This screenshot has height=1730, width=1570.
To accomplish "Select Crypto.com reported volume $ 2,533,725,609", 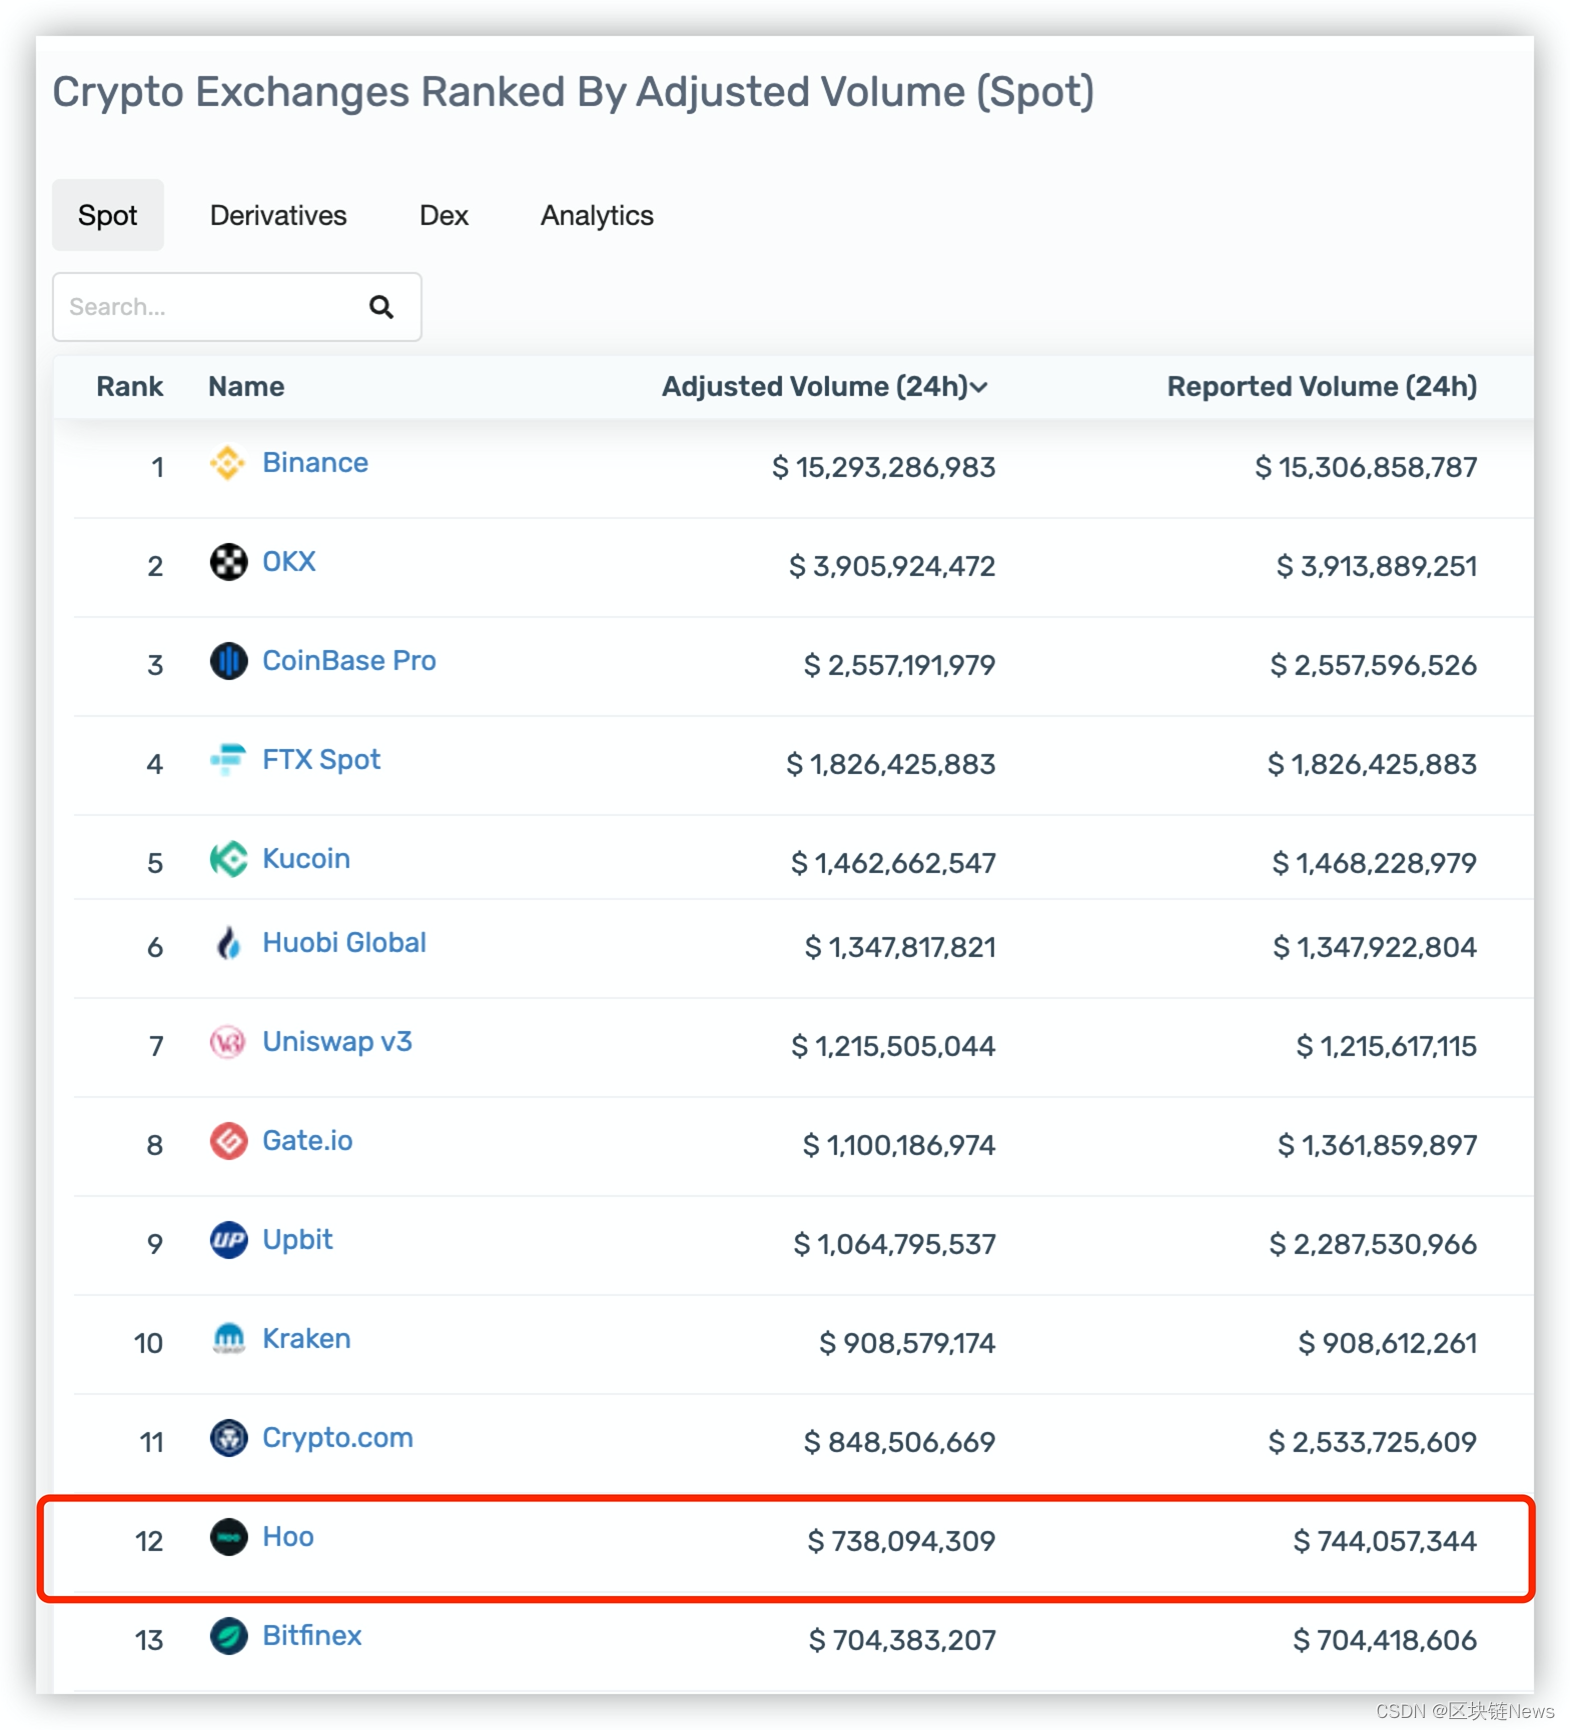I will point(1372,1442).
